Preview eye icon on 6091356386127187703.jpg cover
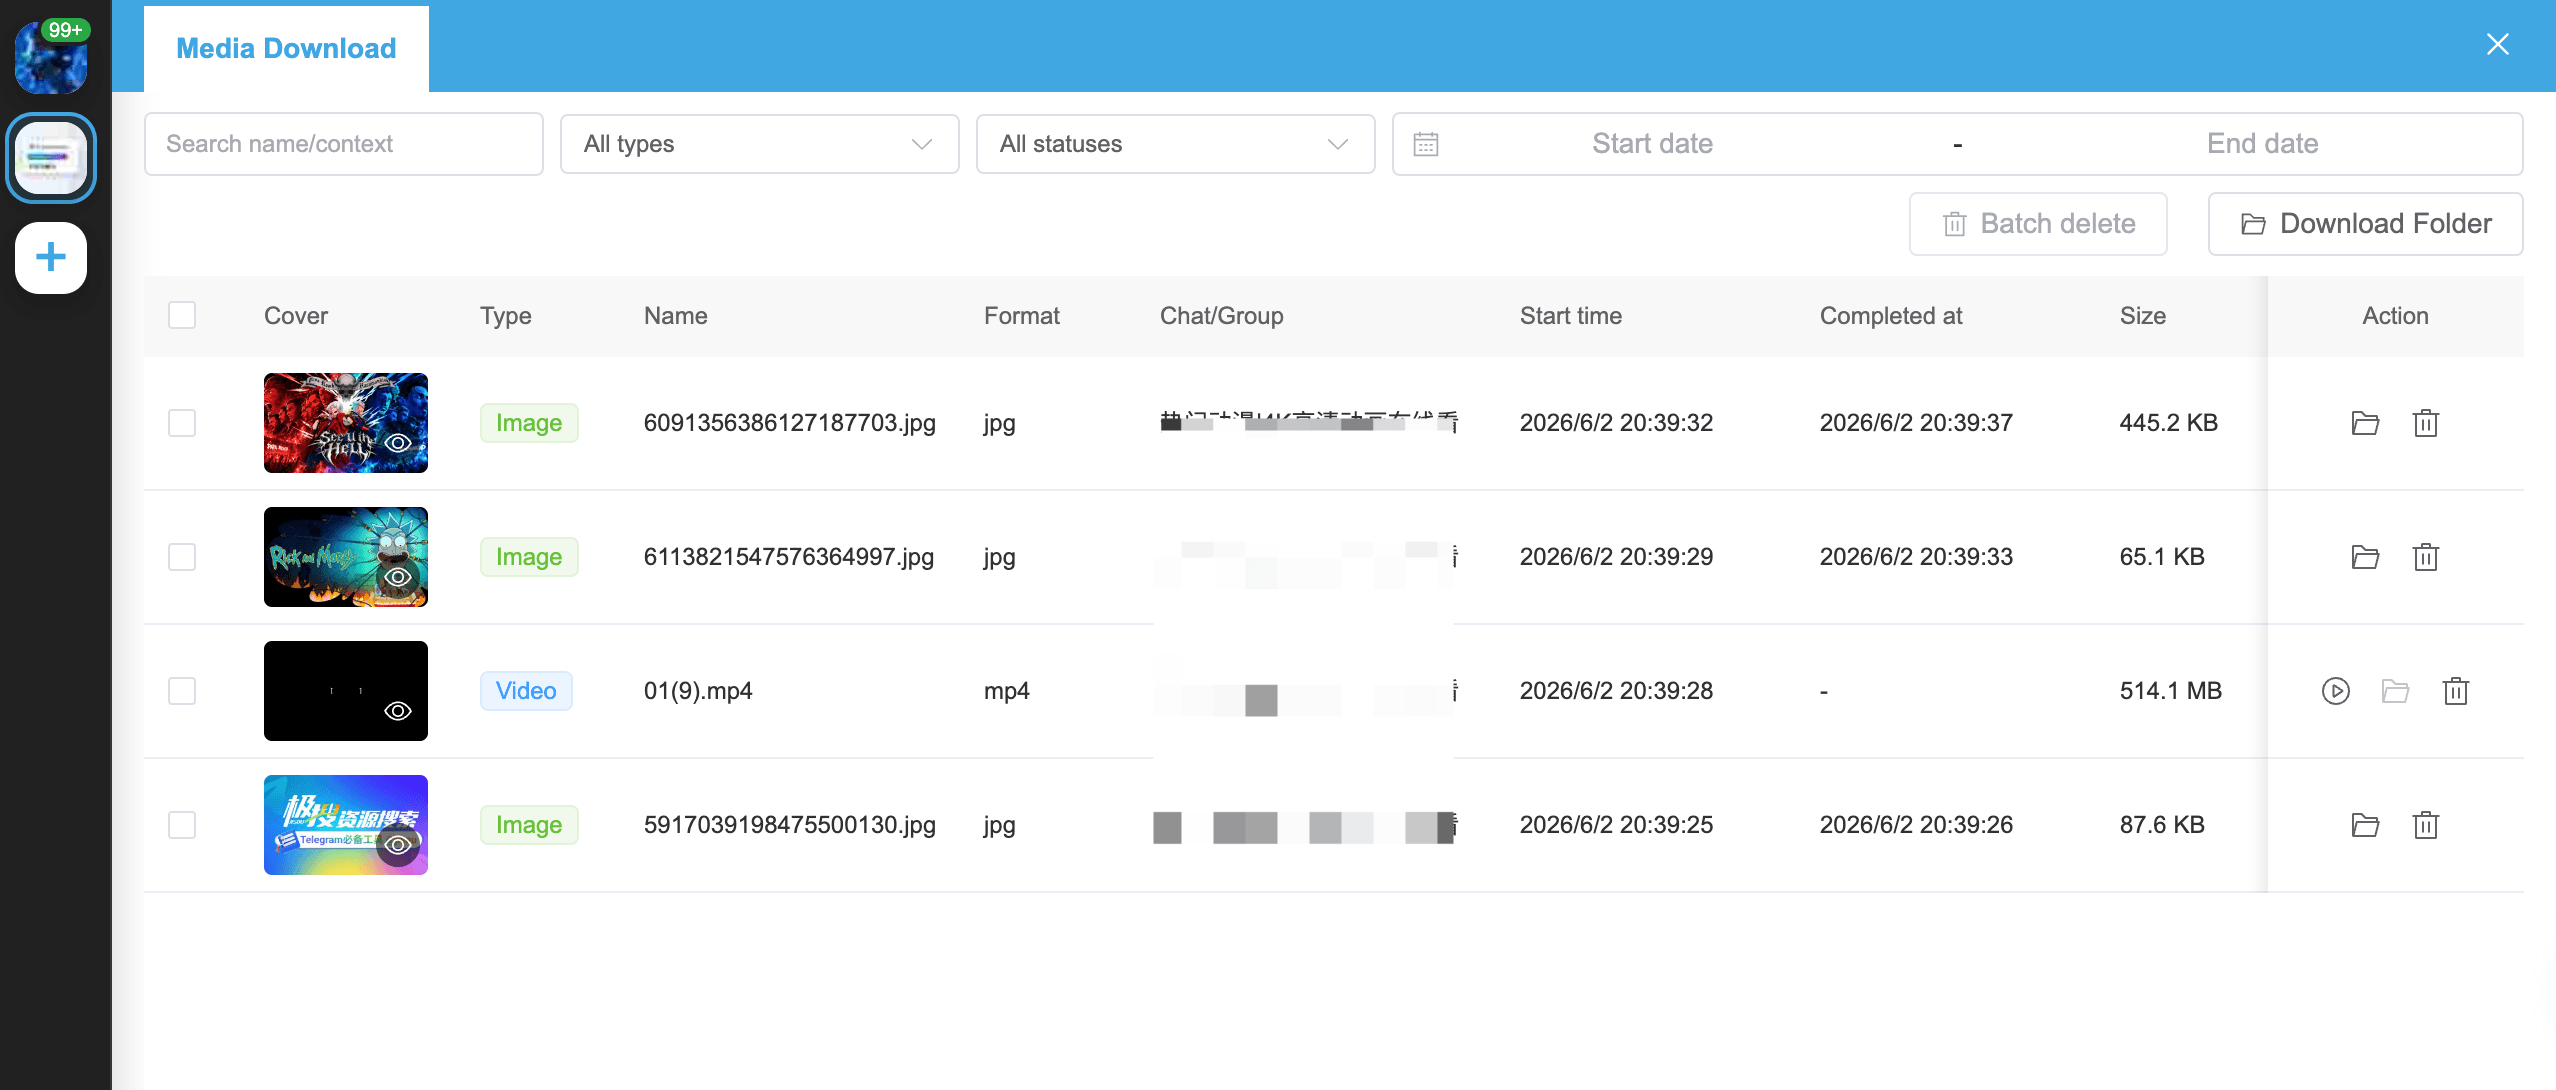The image size is (2556, 1090). click(398, 443)
